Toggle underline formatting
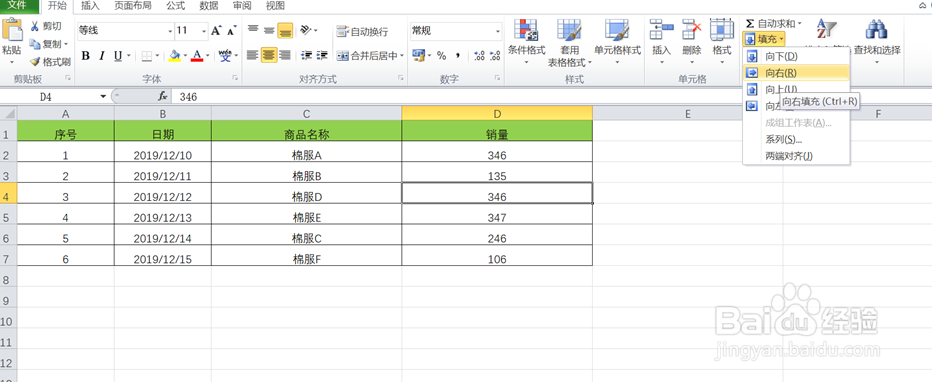Screen dimensions: 932x382 point(118,56)
